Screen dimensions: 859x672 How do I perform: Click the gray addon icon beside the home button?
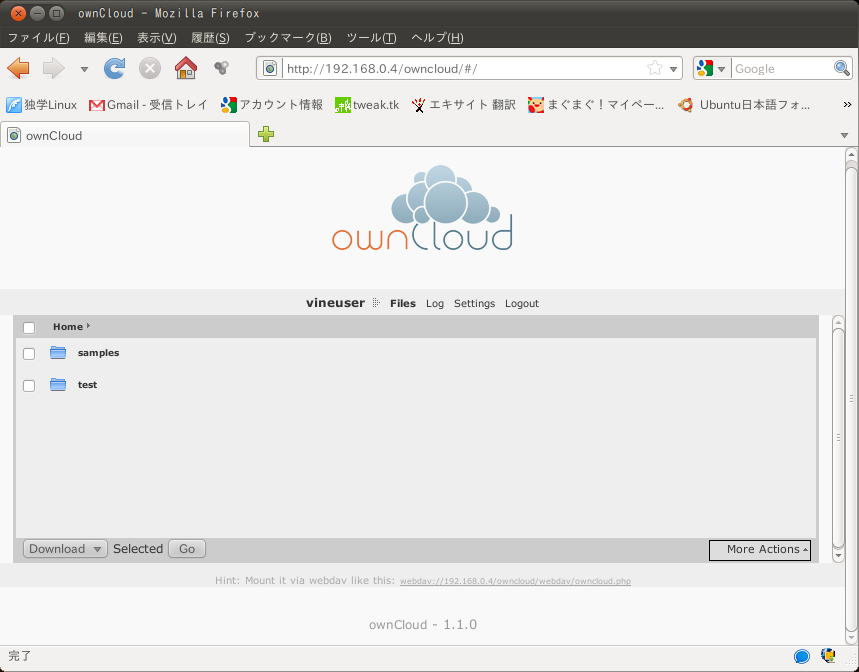(x=221, y=68)
